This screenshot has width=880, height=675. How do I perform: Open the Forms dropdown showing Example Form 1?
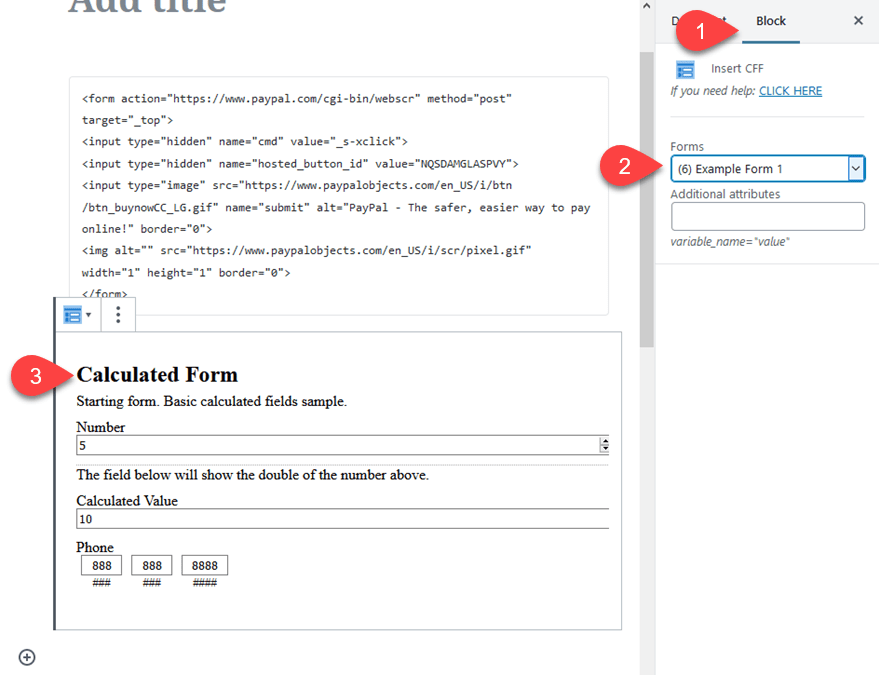855,168
